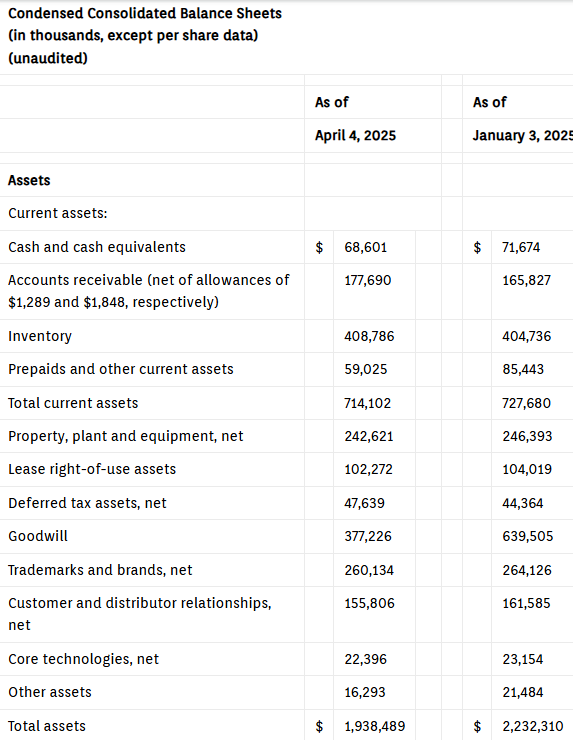Click Prepaids and other current assets label
Image resolution: width=573 pixels, height=740 pixels.
coord(121,369)
